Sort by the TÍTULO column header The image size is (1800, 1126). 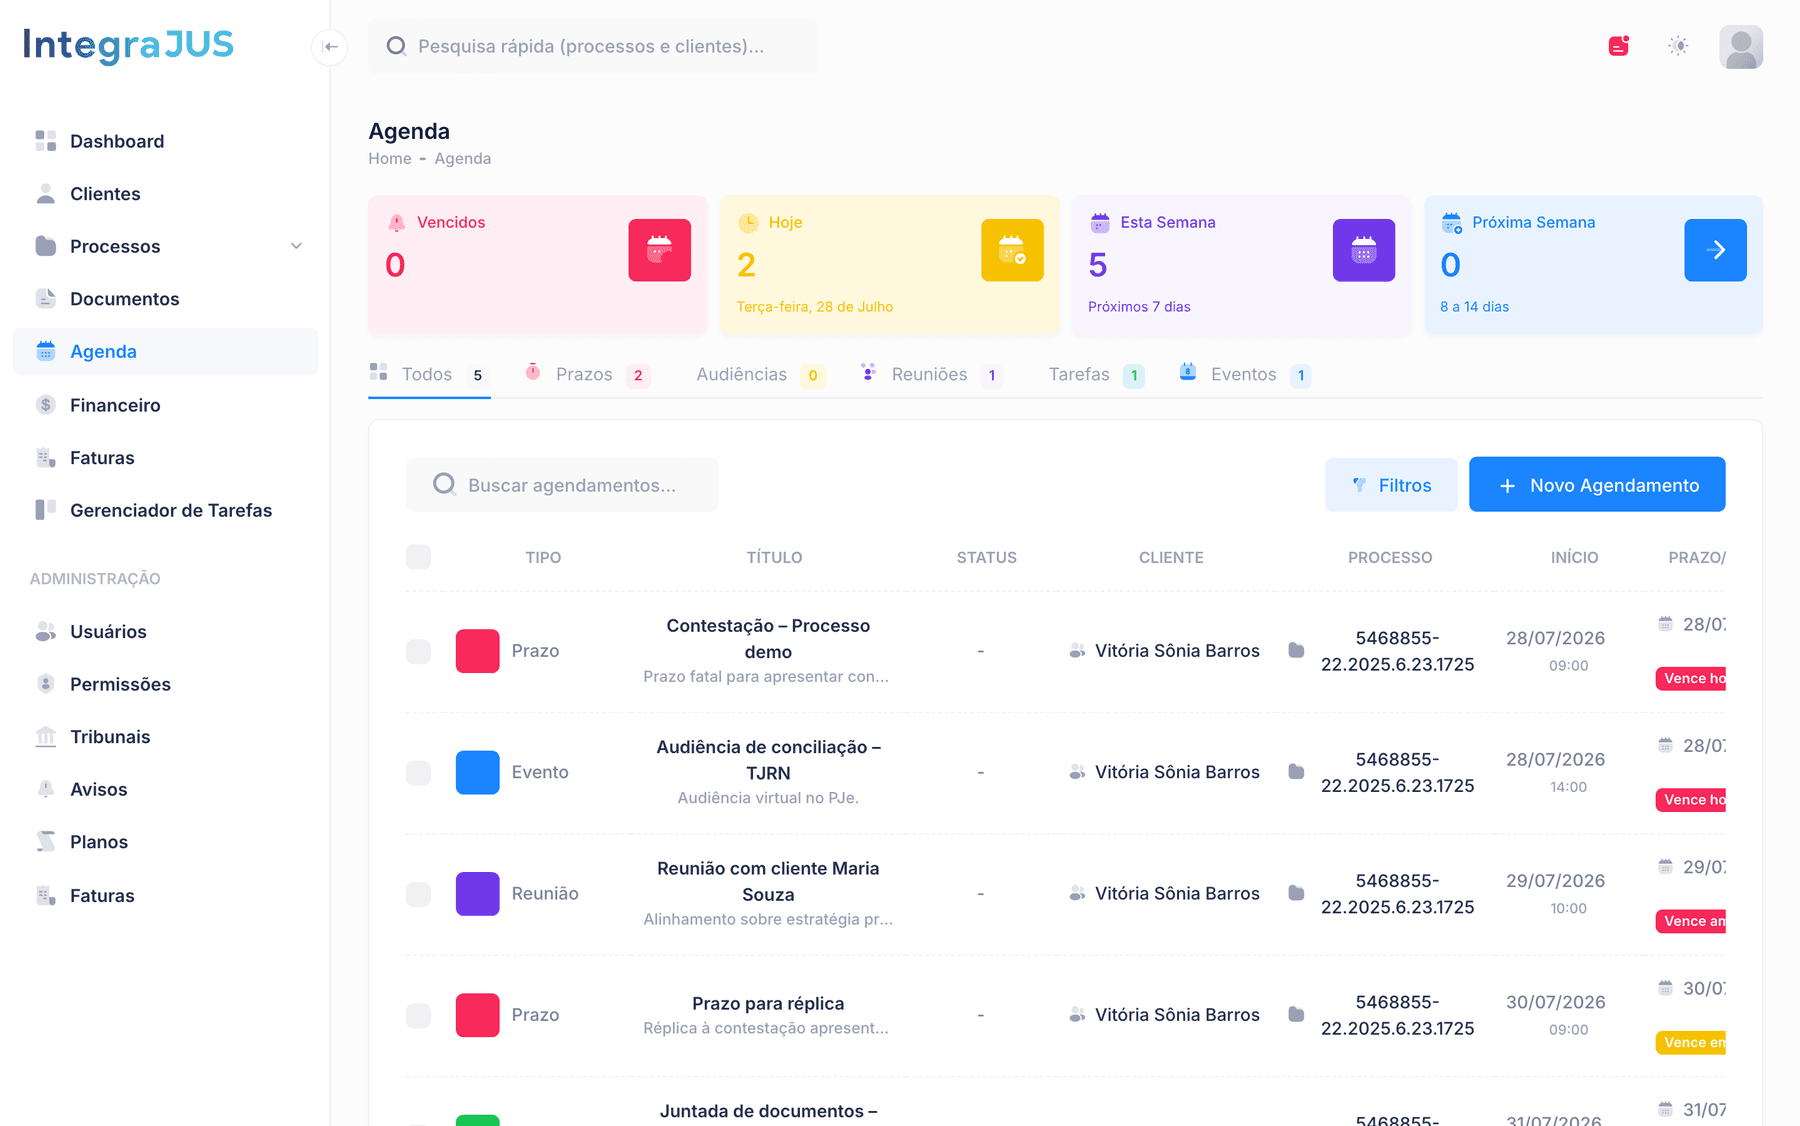tap(774, 557)
